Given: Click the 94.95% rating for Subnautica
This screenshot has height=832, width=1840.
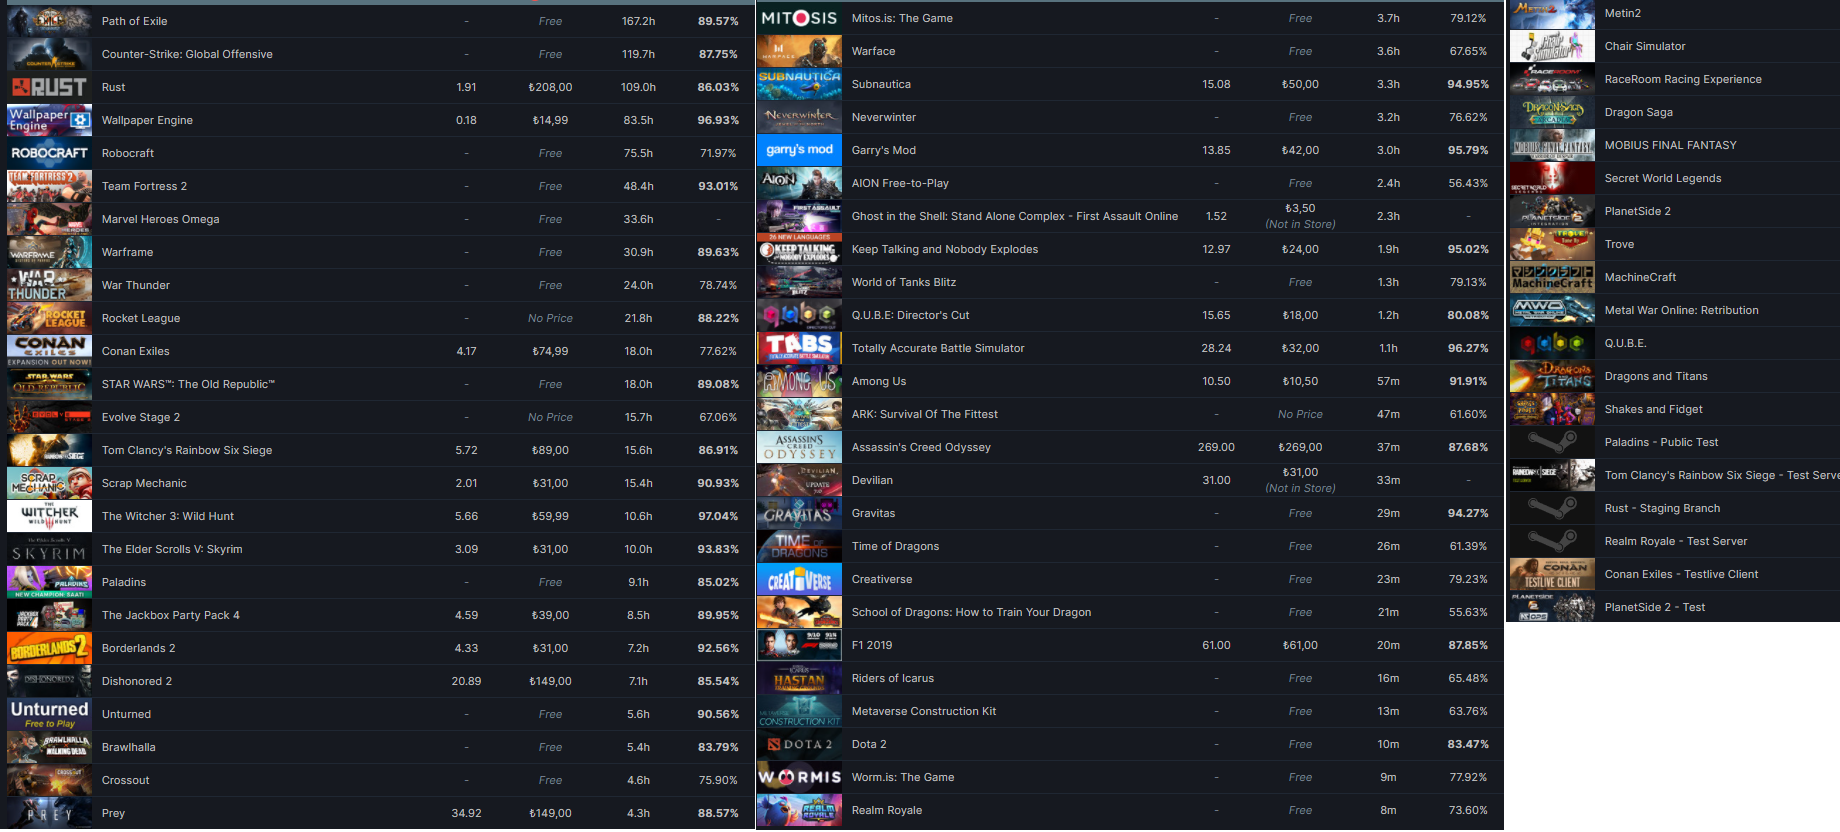Looking at the screenshot, I should coord(1468,84).
